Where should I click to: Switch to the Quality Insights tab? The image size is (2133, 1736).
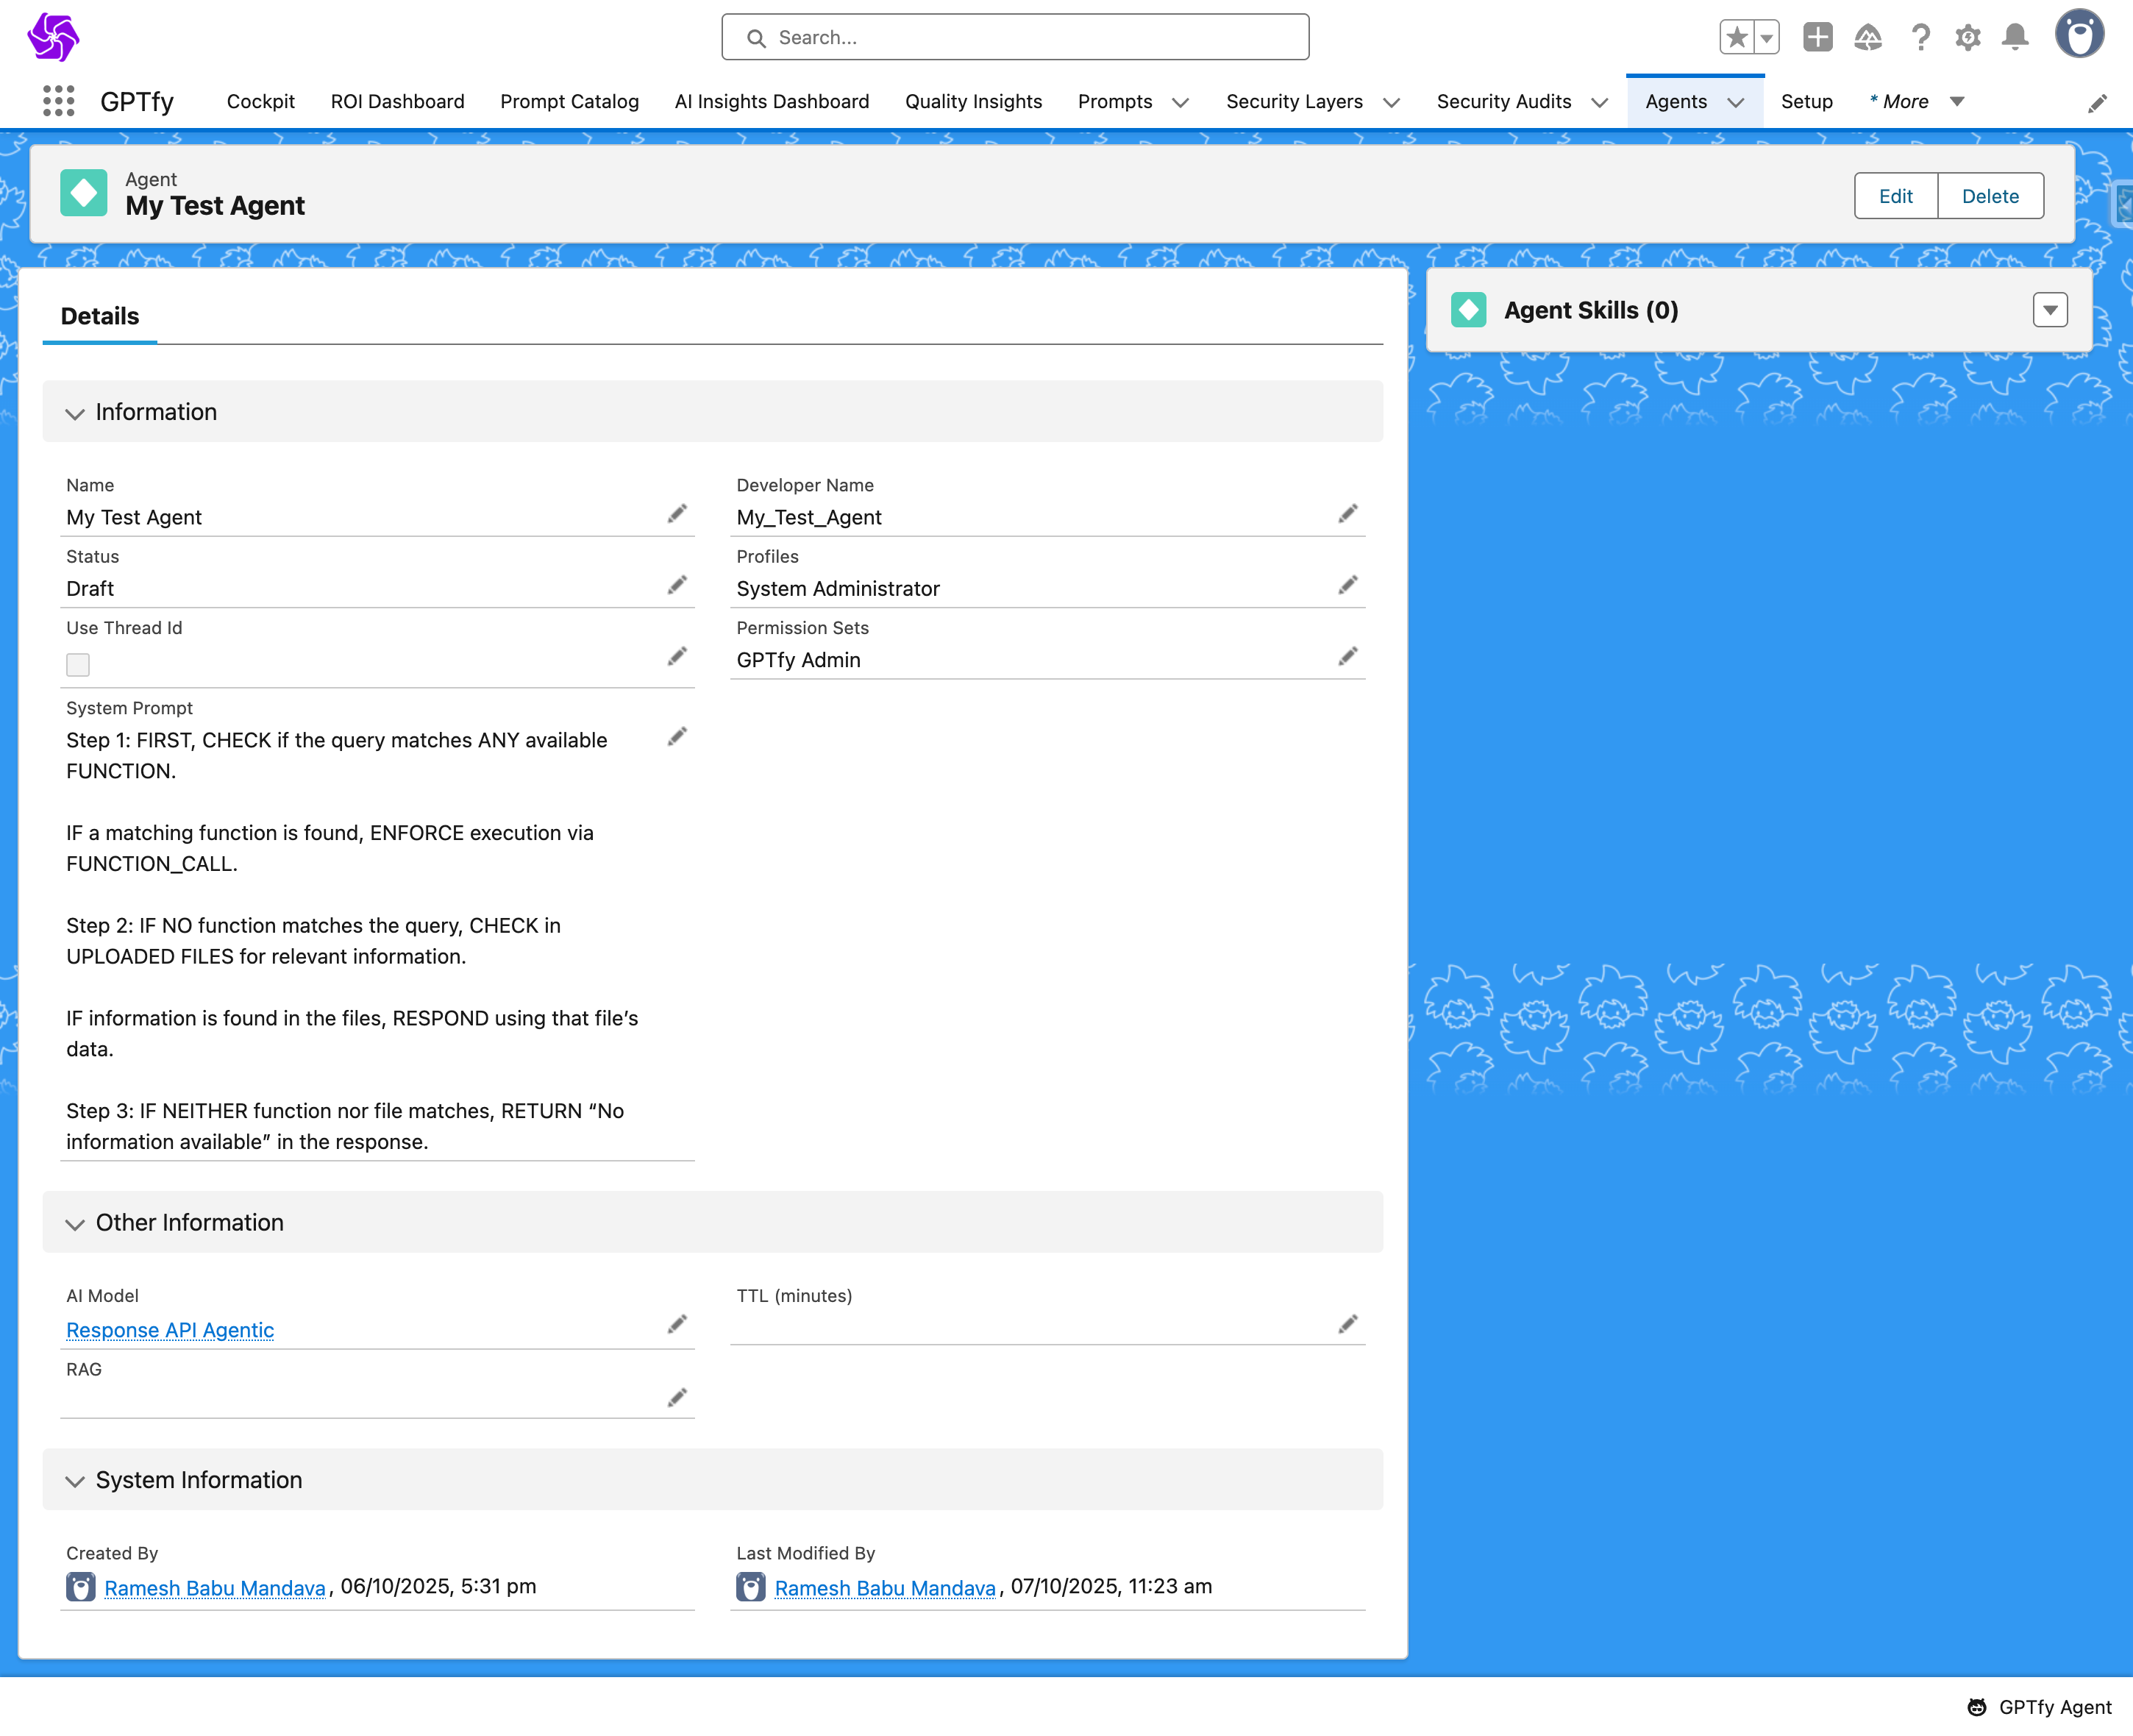click(973, 102)
